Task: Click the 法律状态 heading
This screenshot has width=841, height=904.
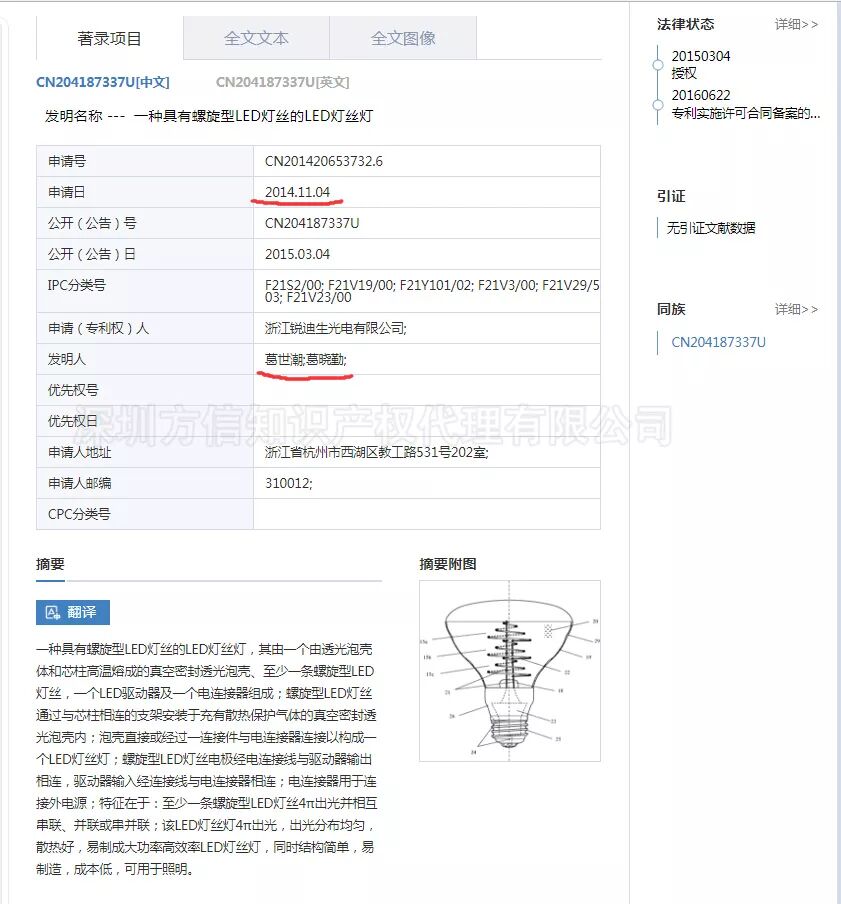Action: click(685, 24)
